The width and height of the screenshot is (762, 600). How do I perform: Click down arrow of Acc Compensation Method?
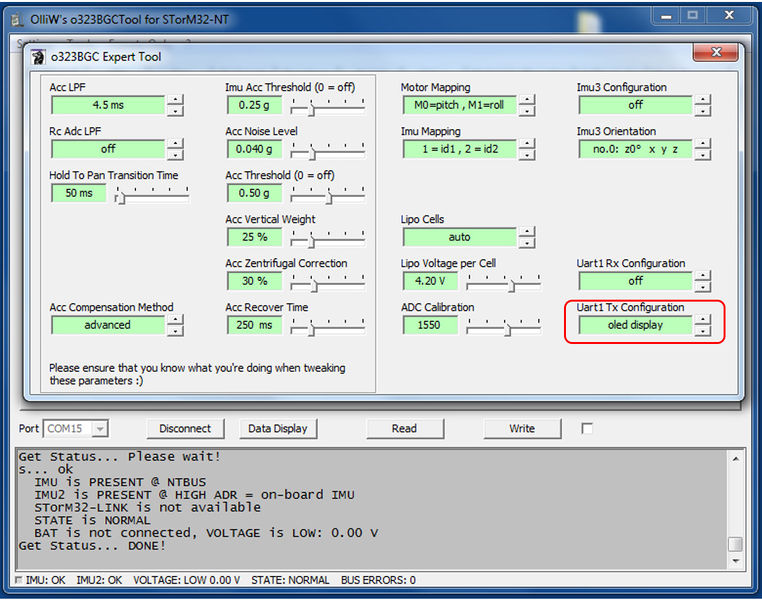click(175, 330)
